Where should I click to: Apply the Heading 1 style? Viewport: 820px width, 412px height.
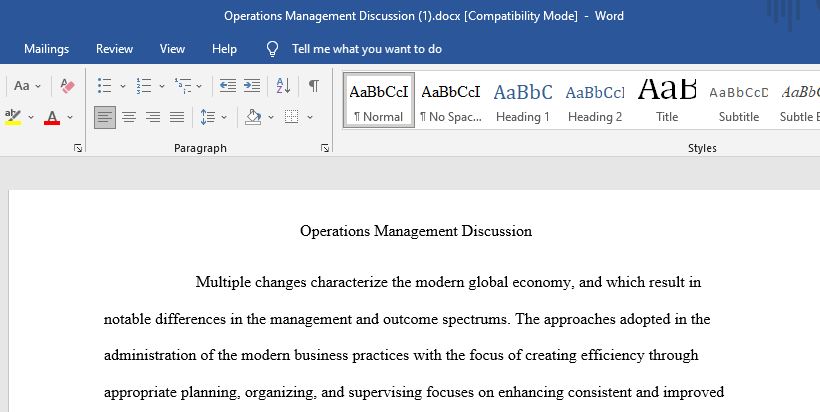[x=523, y=100]
